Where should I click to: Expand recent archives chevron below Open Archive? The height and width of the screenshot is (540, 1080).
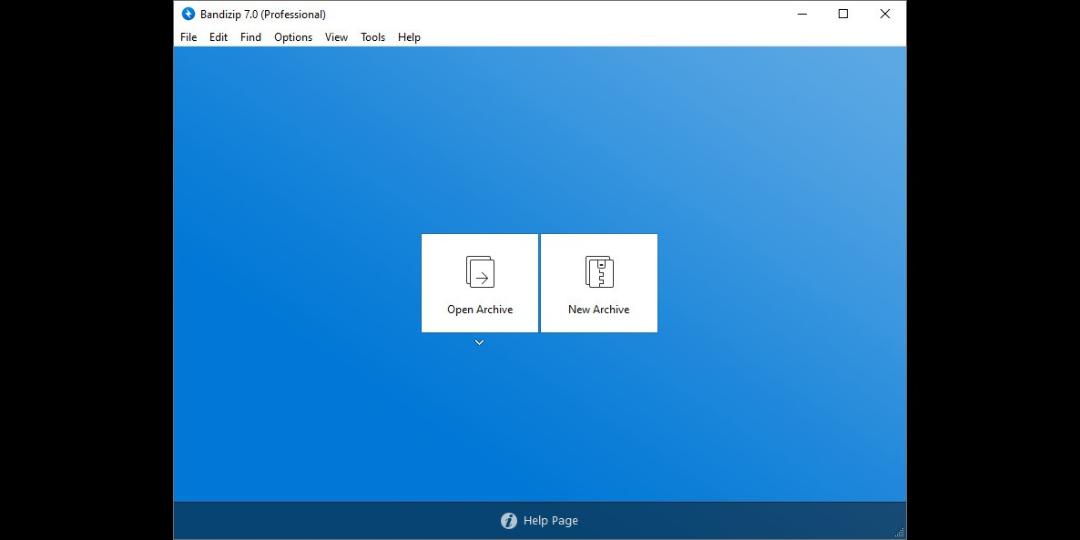pyautogui.click(x=479, y=342)
